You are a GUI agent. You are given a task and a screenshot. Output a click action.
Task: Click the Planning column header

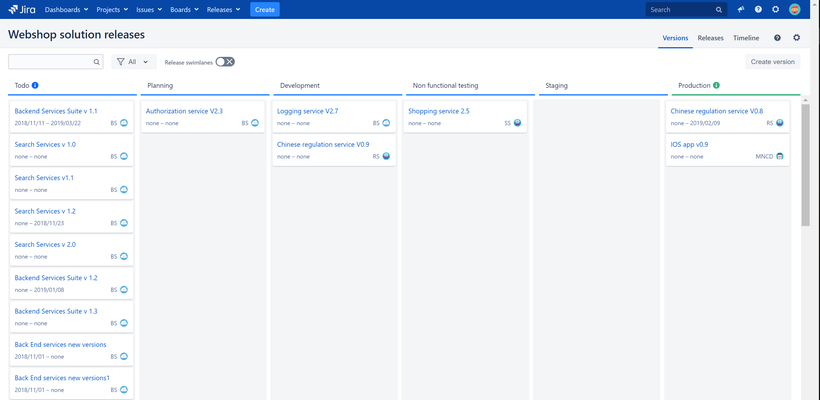pos(160,85)
